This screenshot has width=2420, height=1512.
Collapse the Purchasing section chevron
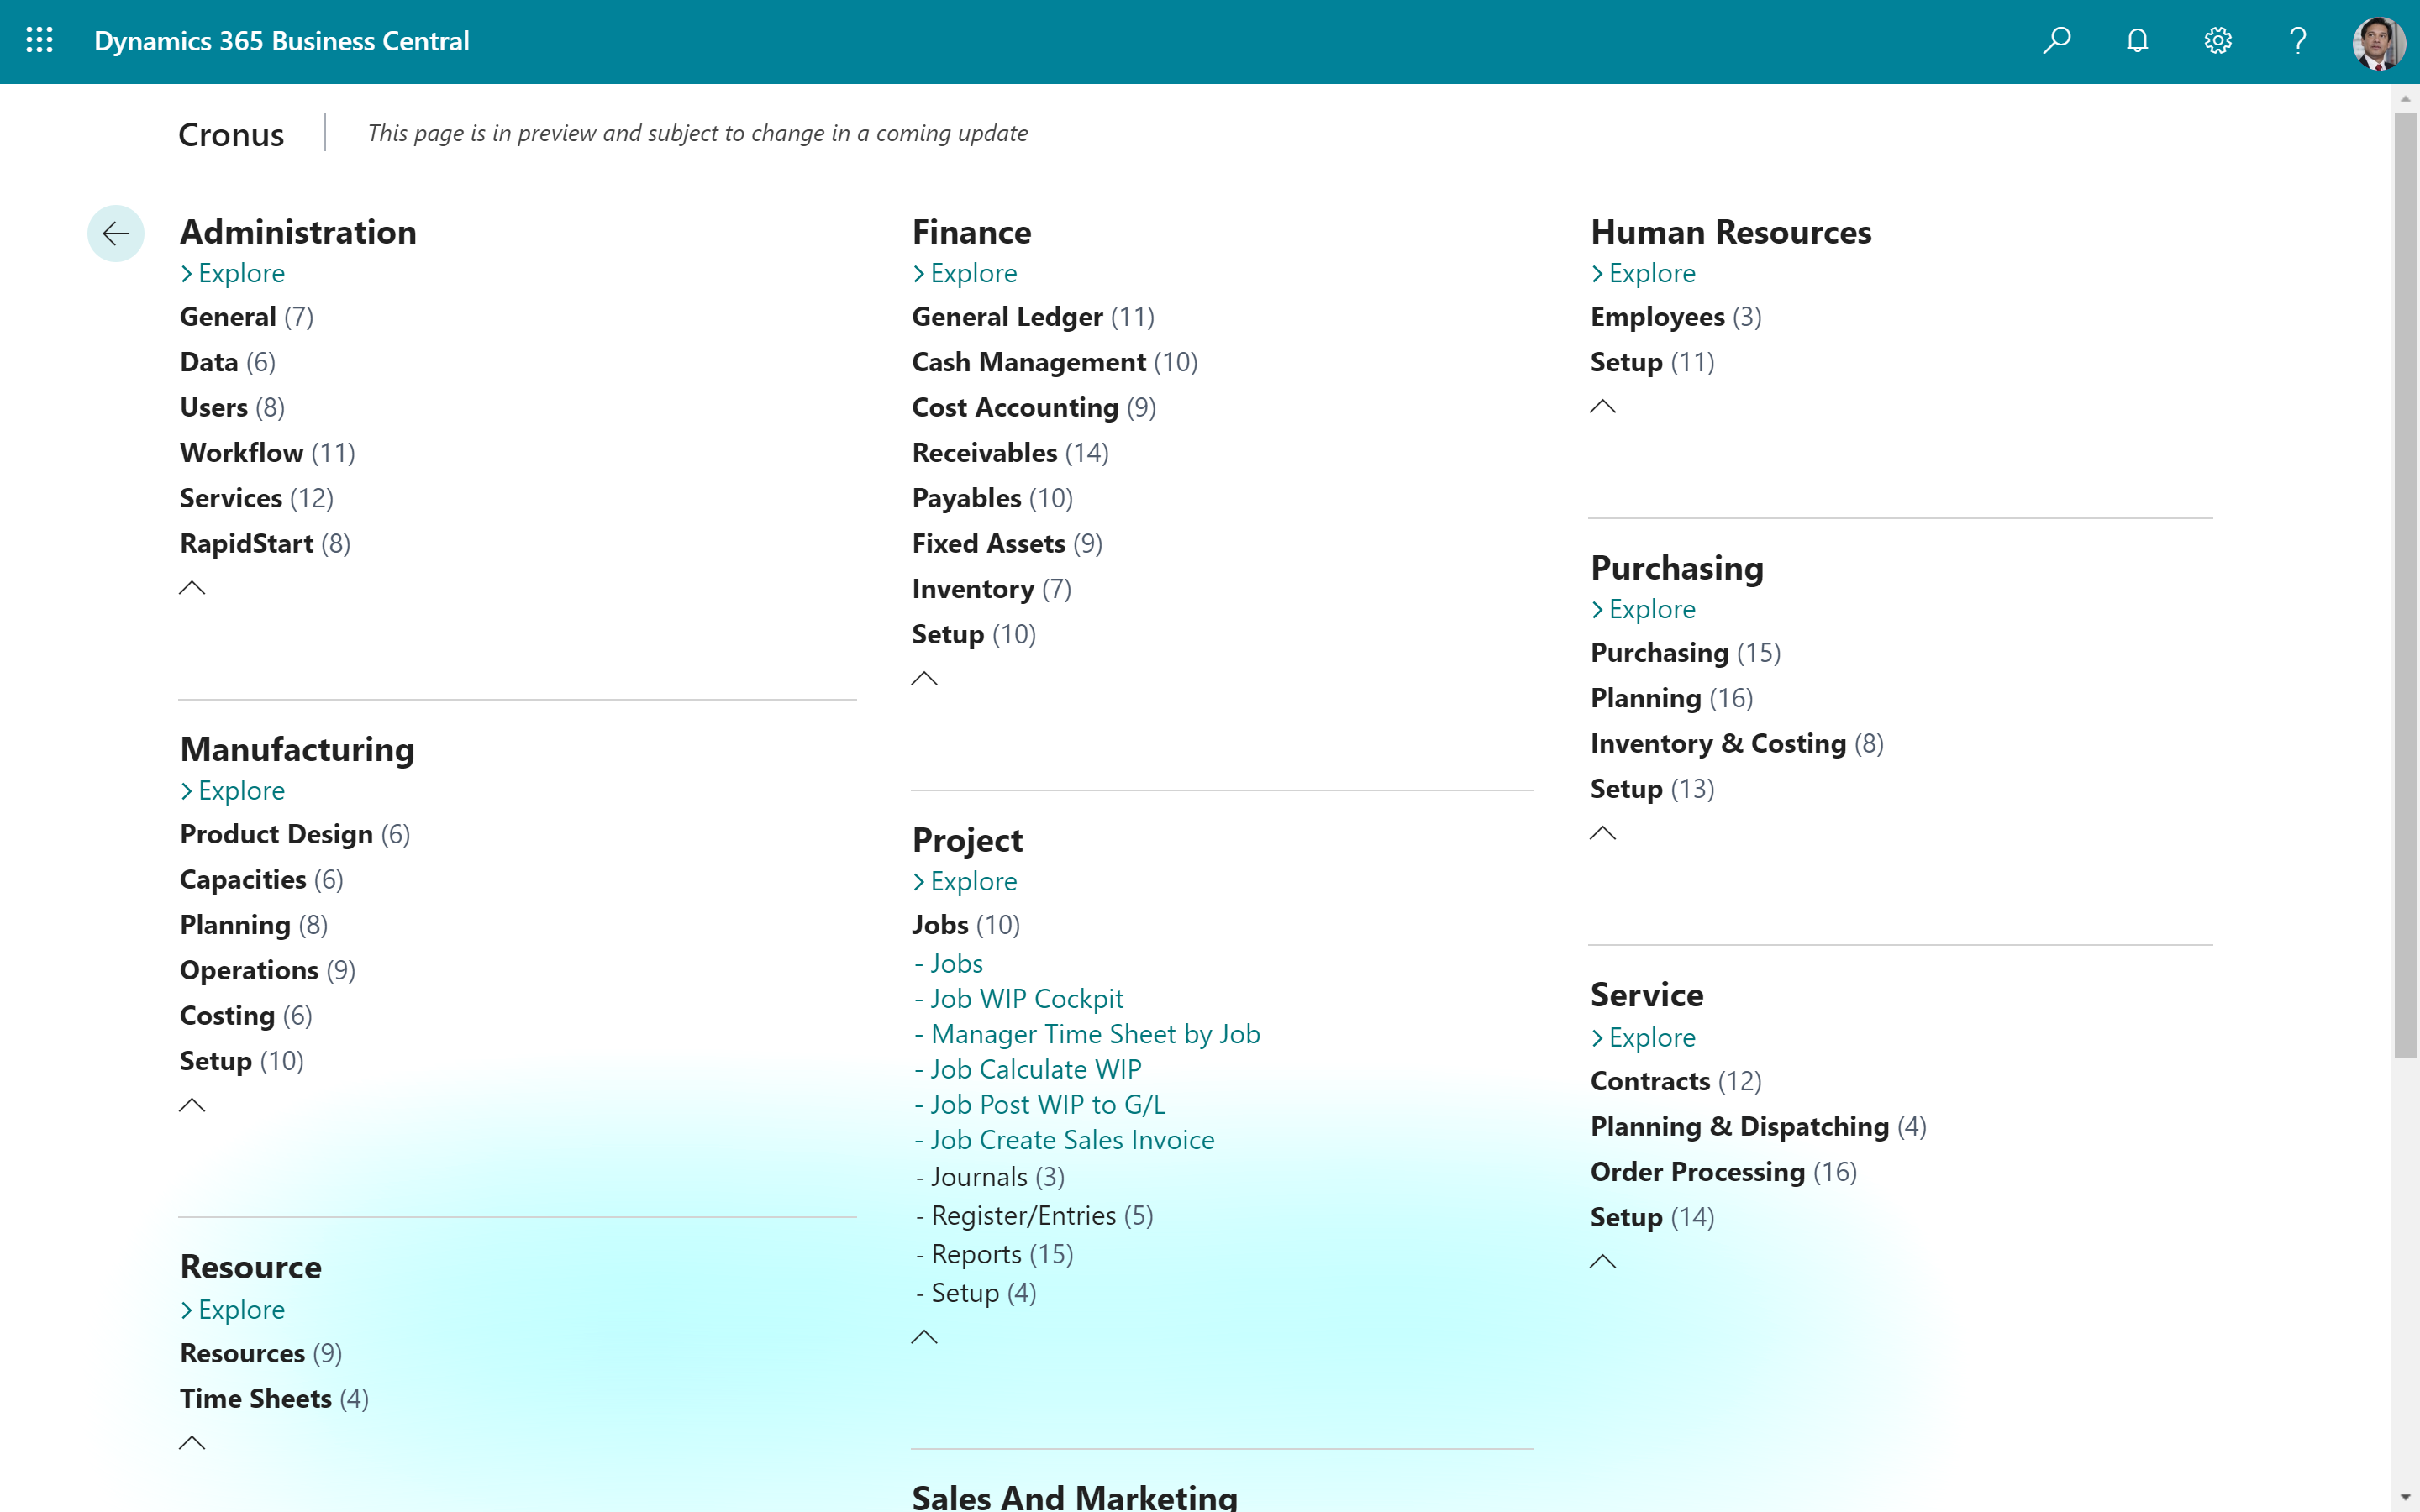pyautogui.click(x=1603, y=832)
